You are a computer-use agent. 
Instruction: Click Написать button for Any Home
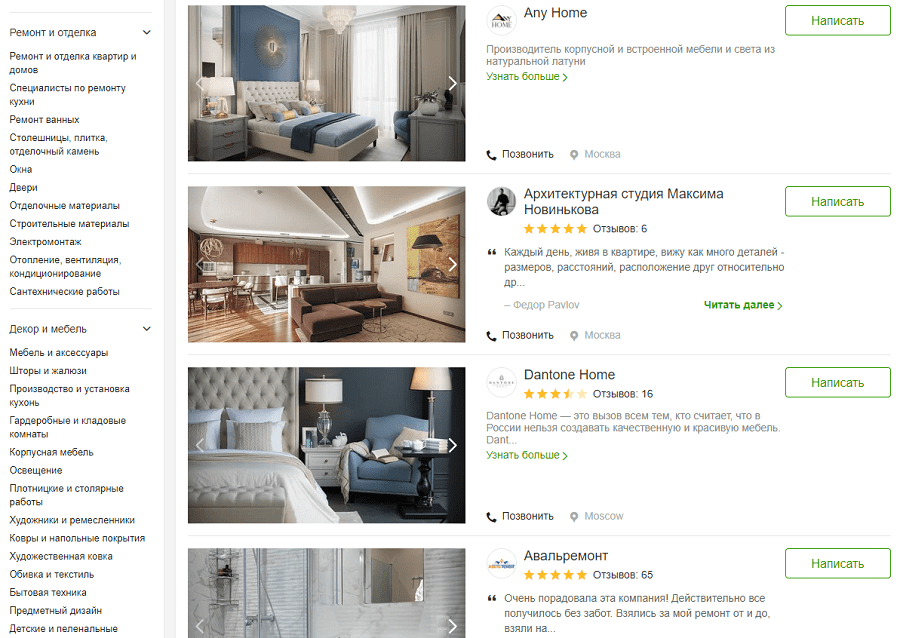(837, 21)
